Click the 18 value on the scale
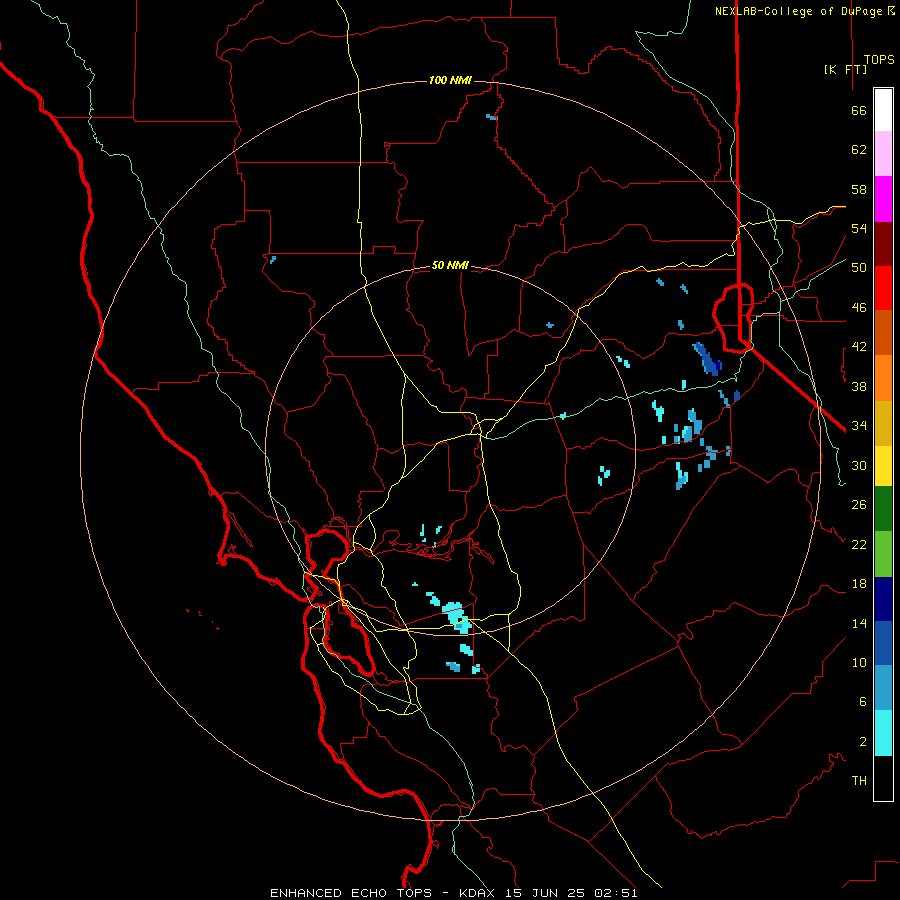This screenshot has height=900, width=900. (x=859, y=583)
